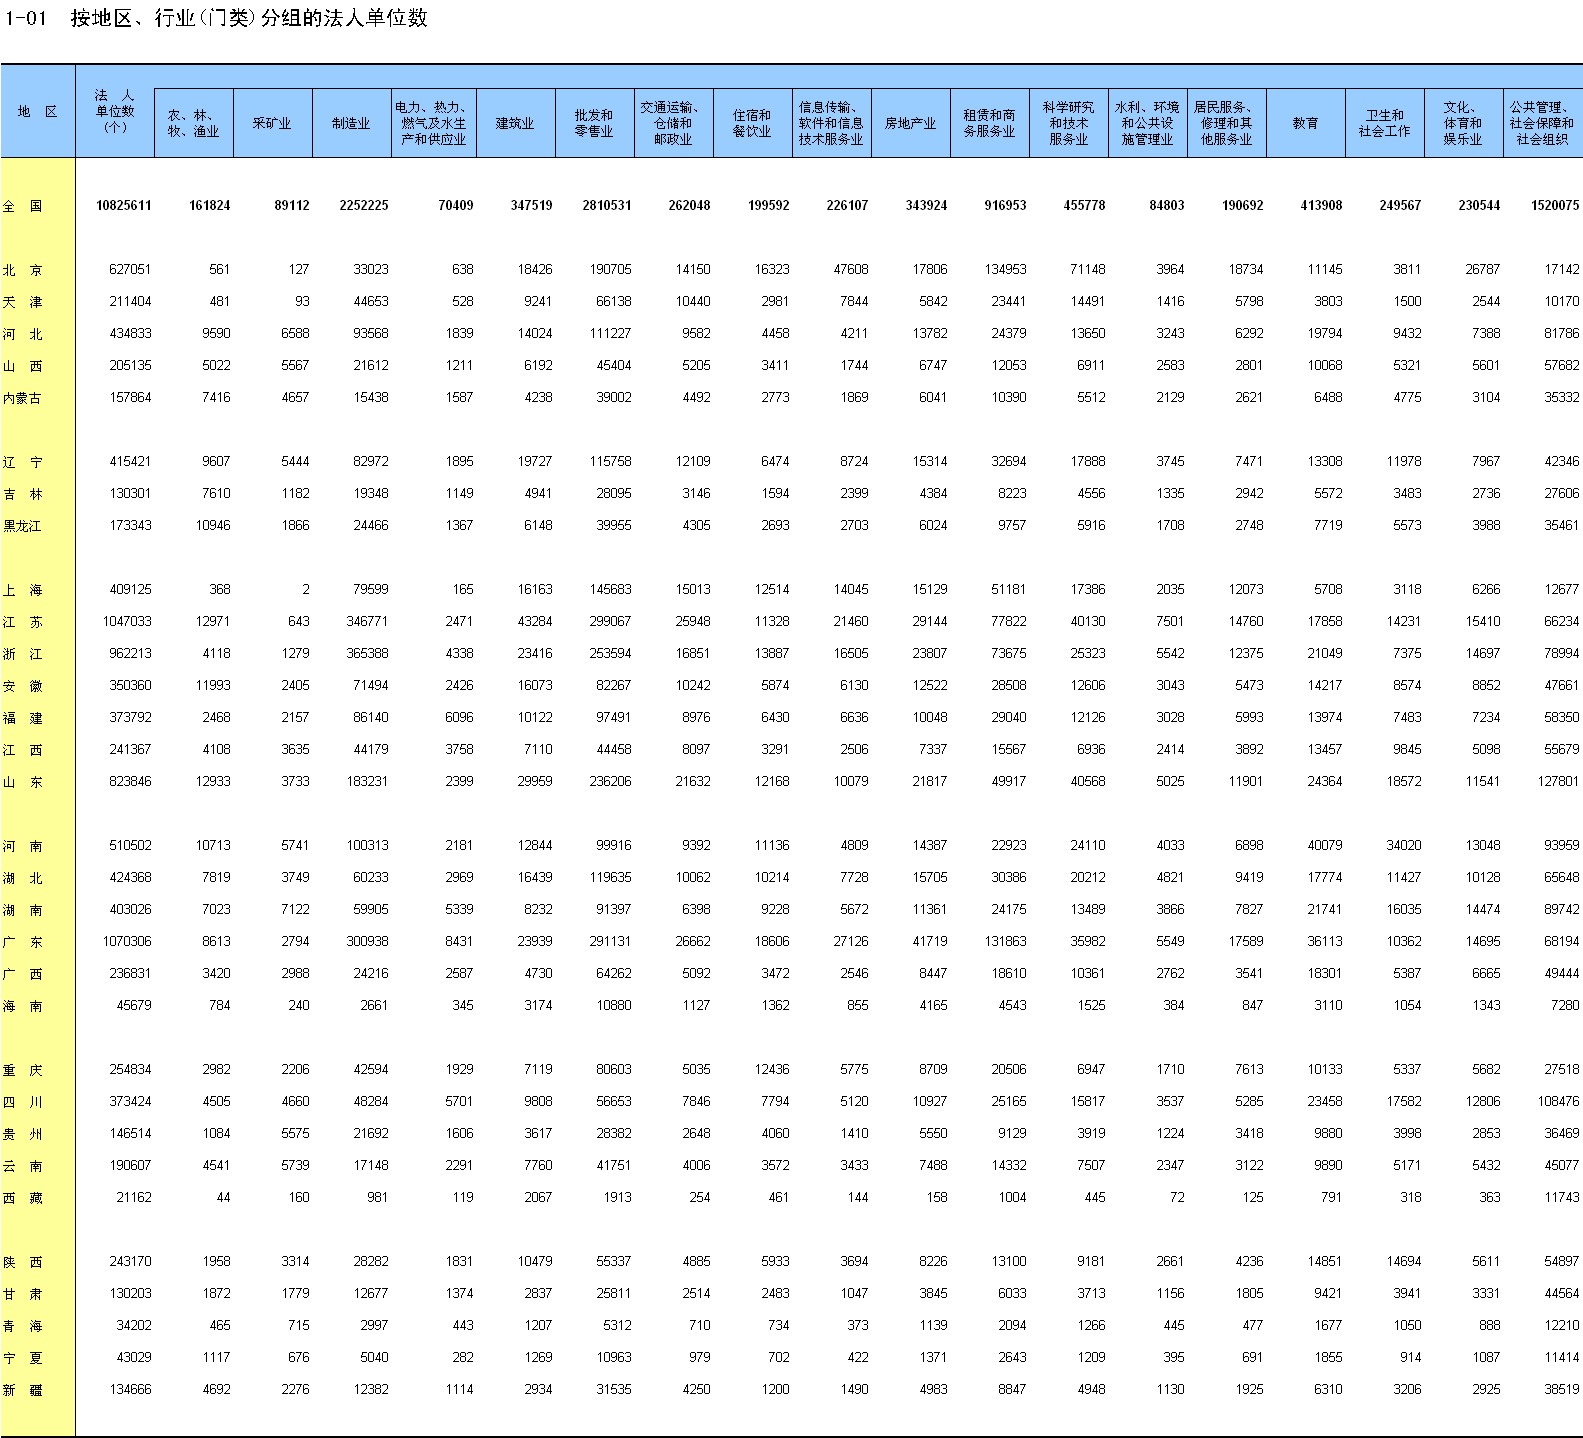Click the '湖南' row label
1583x1438 pixels.
click(x=22, y=910)
